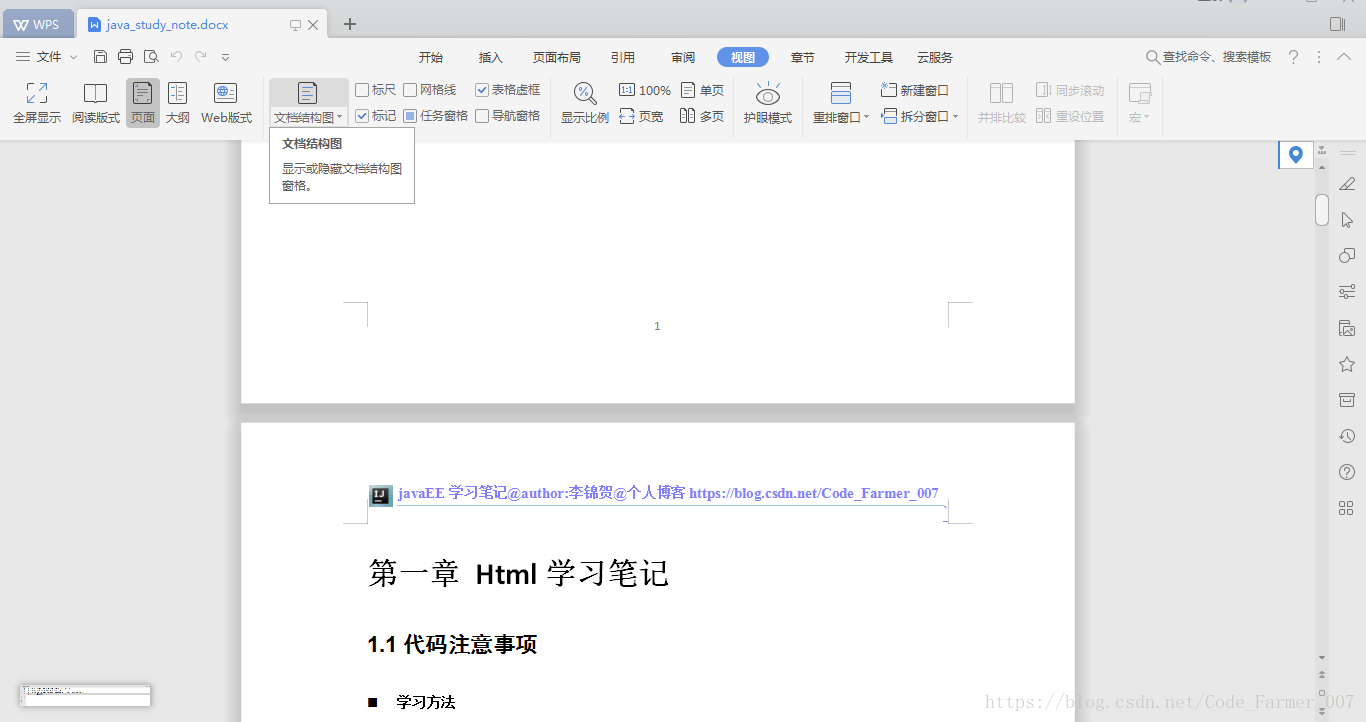Open the Cloud Services (云服务) tab
The width and height of the screenshot is (1366, 722).
[x=935, y=57]
